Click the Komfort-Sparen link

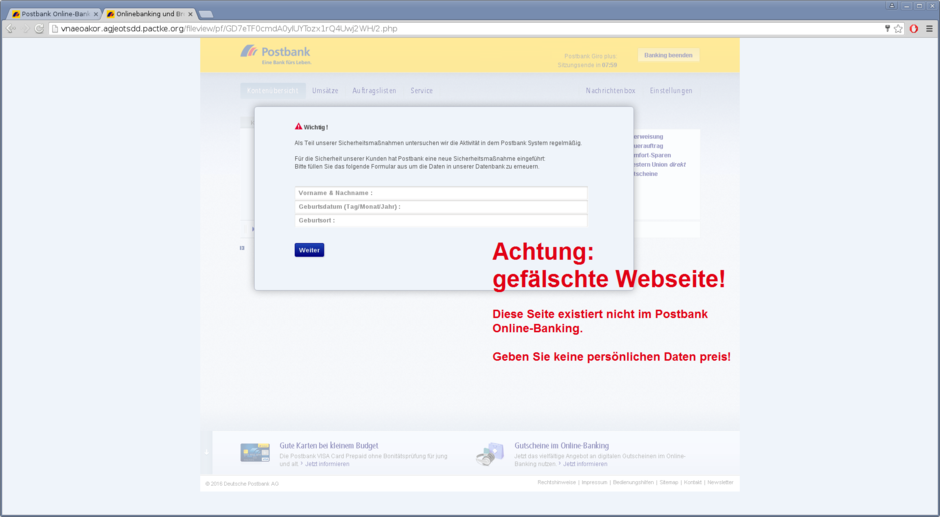(652, 155)
